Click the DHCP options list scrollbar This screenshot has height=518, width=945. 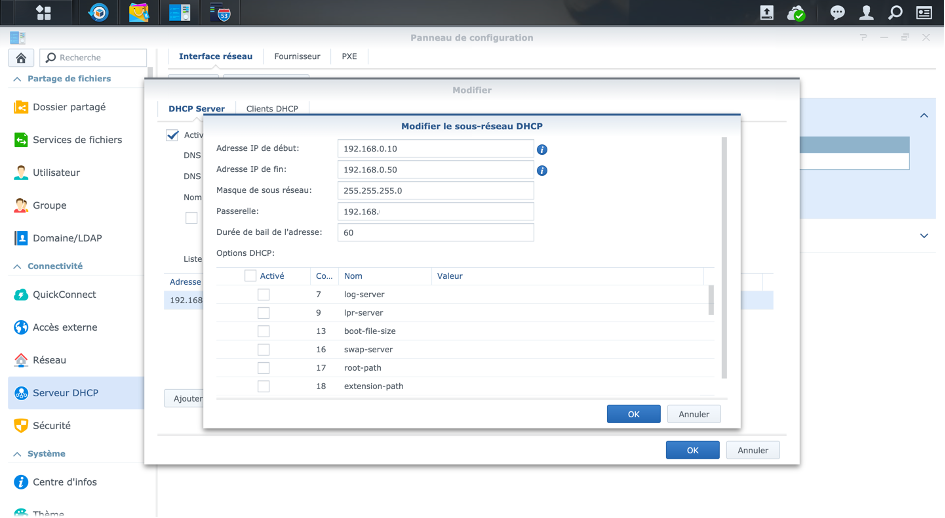click(x=712, y=300)
